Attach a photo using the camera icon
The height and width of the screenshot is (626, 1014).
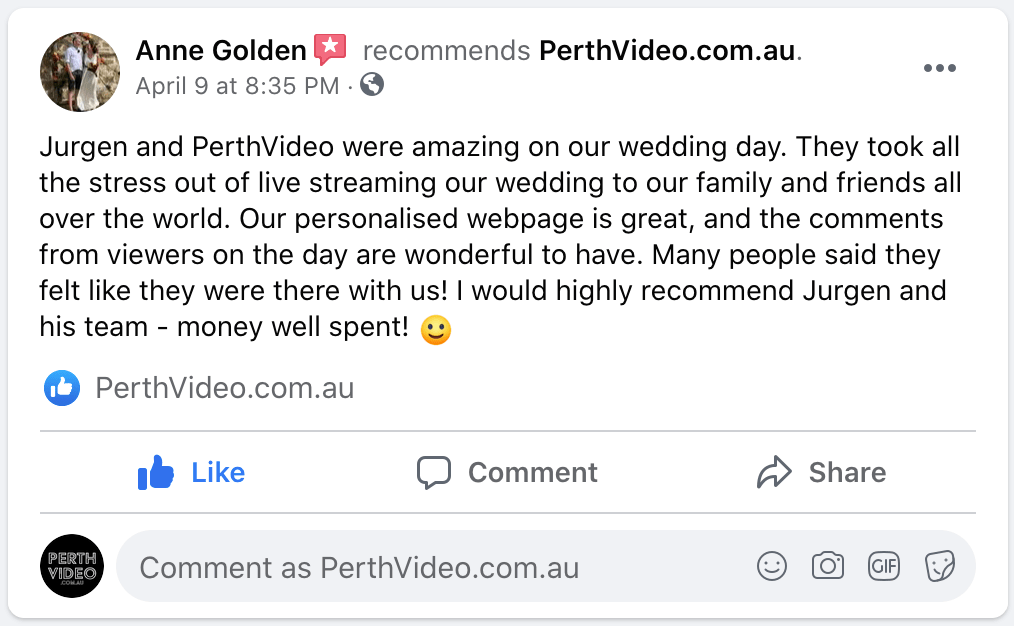click(828, 567)
